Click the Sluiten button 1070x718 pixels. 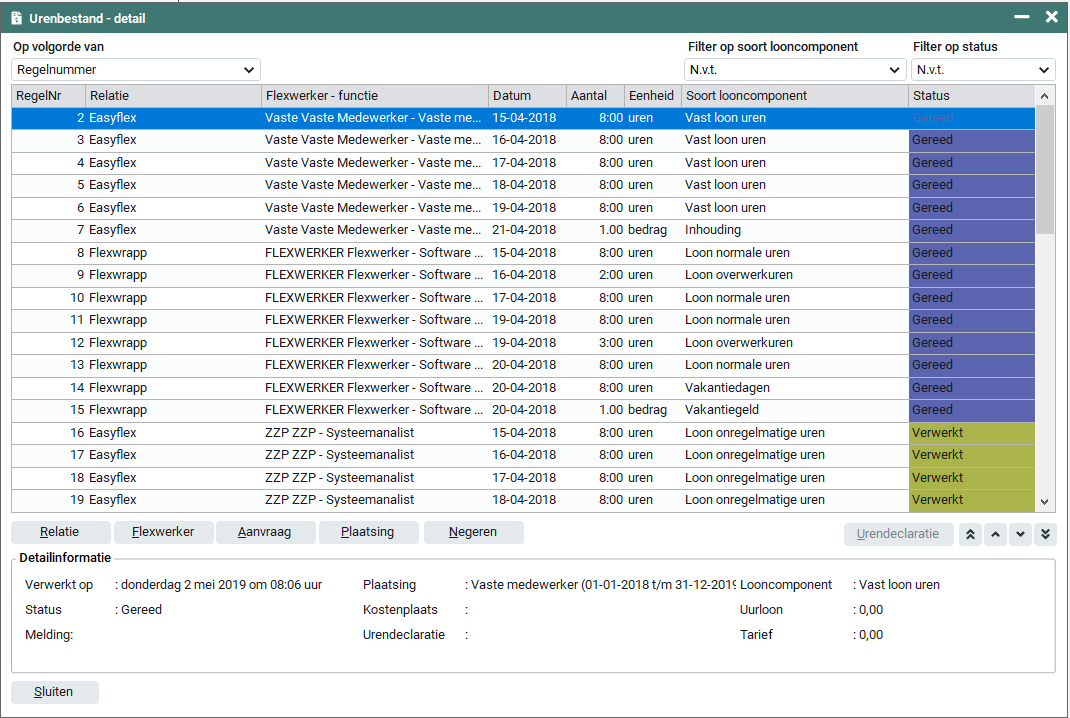pos(54,692)
